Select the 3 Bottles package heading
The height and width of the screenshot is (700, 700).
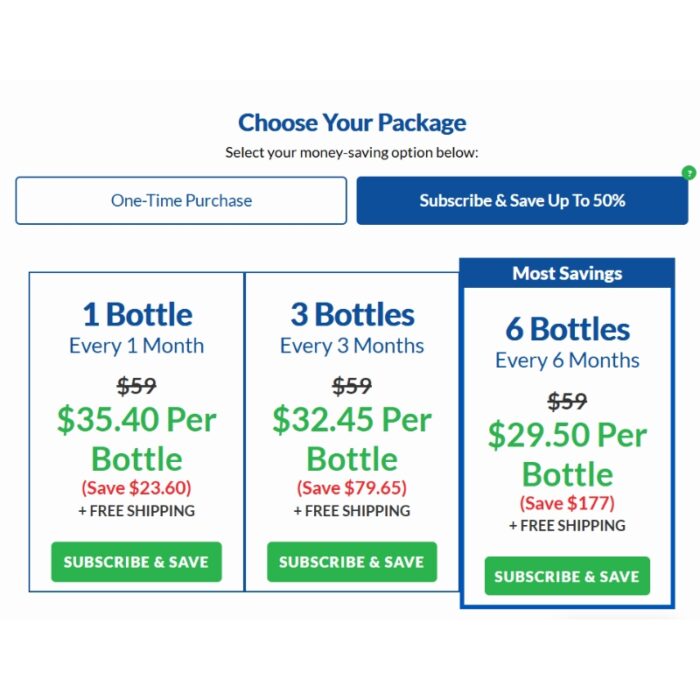click(352, 315)
